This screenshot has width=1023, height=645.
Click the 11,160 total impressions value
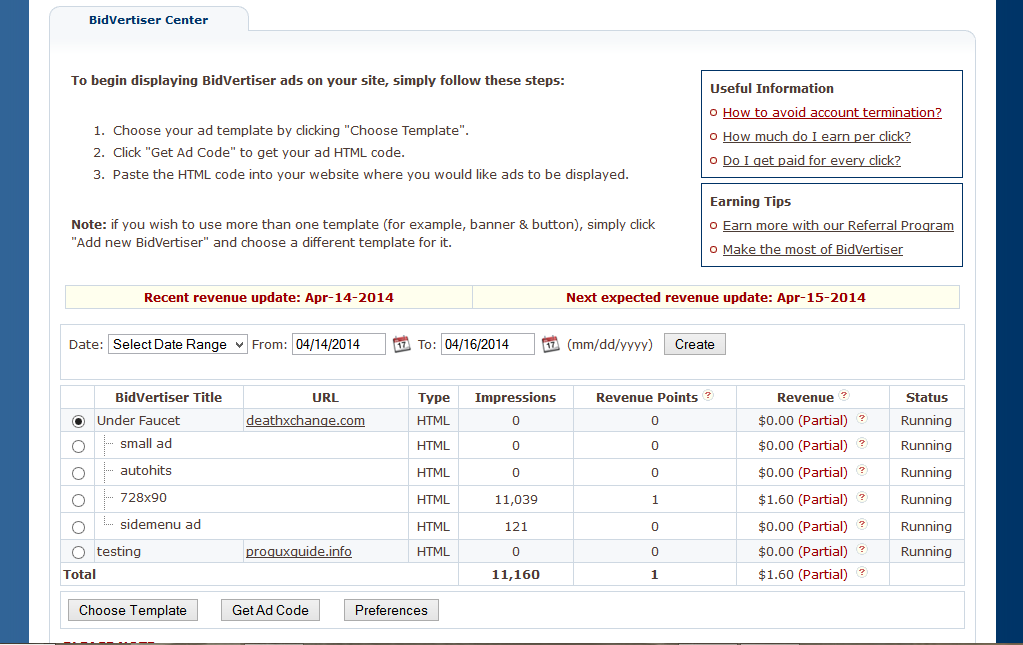point(515,575)
